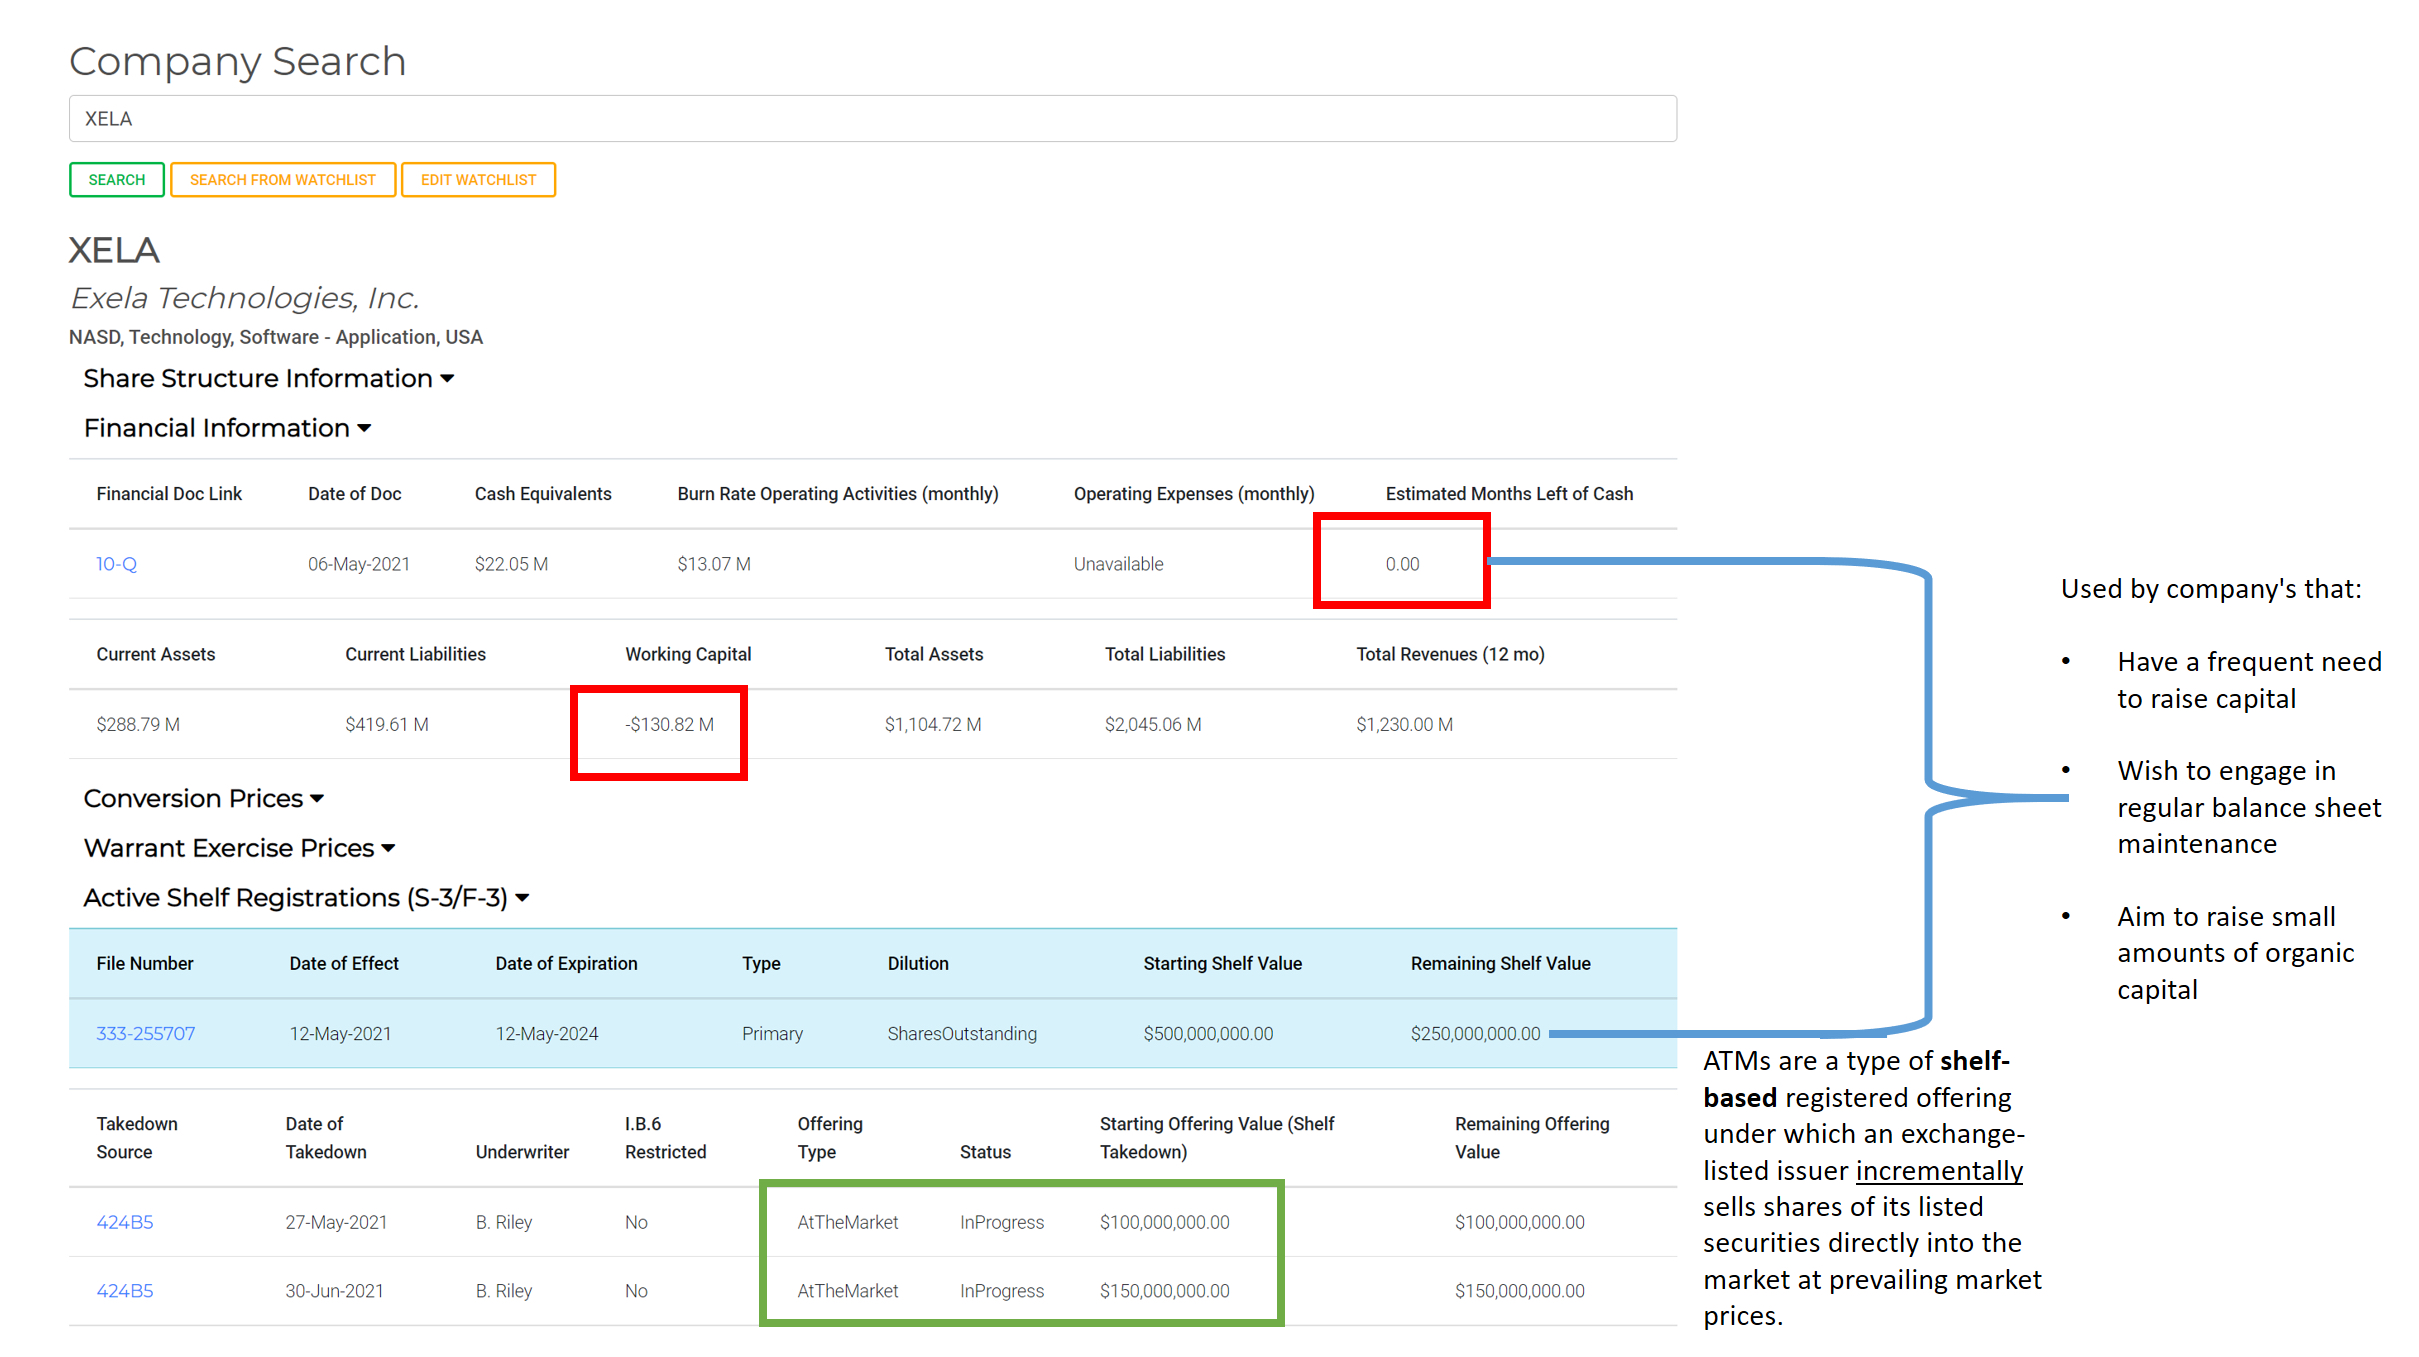
Task: Click Working Capital value -$130.82 M
Action: coord(669,724)
